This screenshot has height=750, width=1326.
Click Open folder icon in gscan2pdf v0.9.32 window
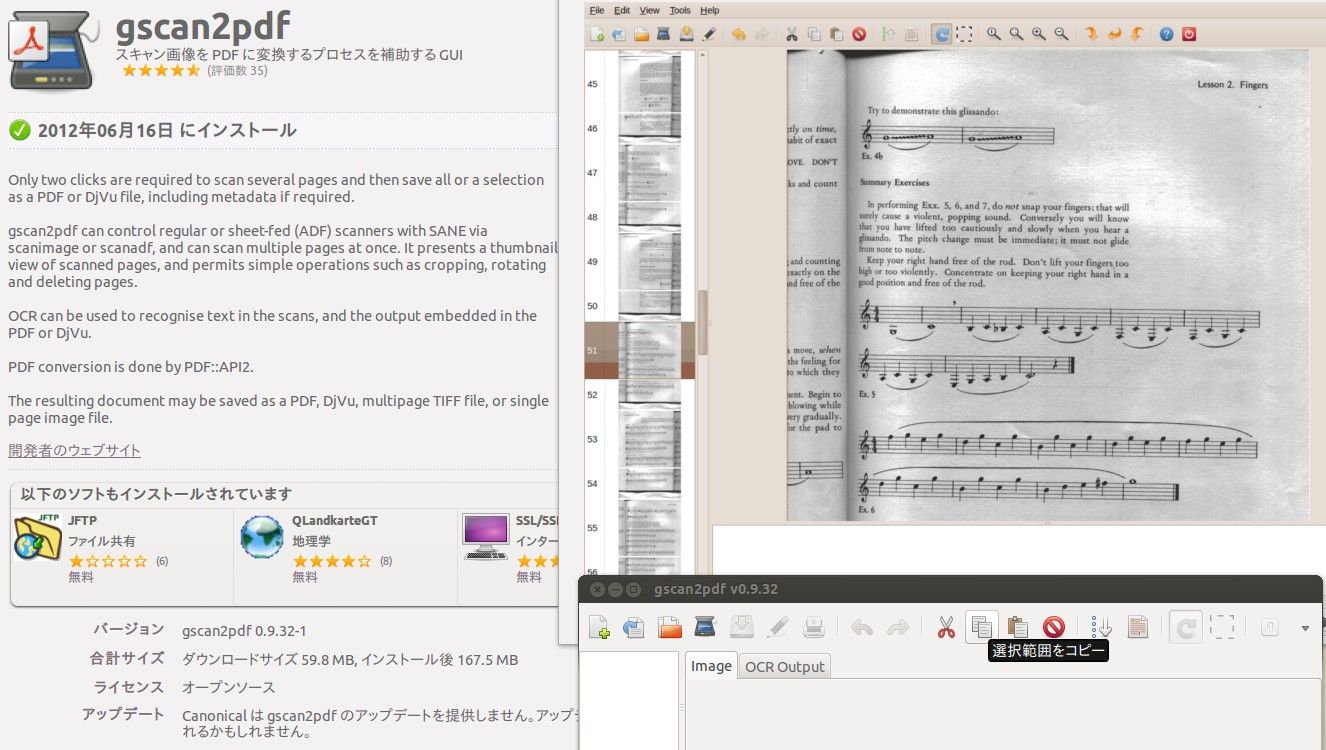pyautogui.click(x=669, y=628)
